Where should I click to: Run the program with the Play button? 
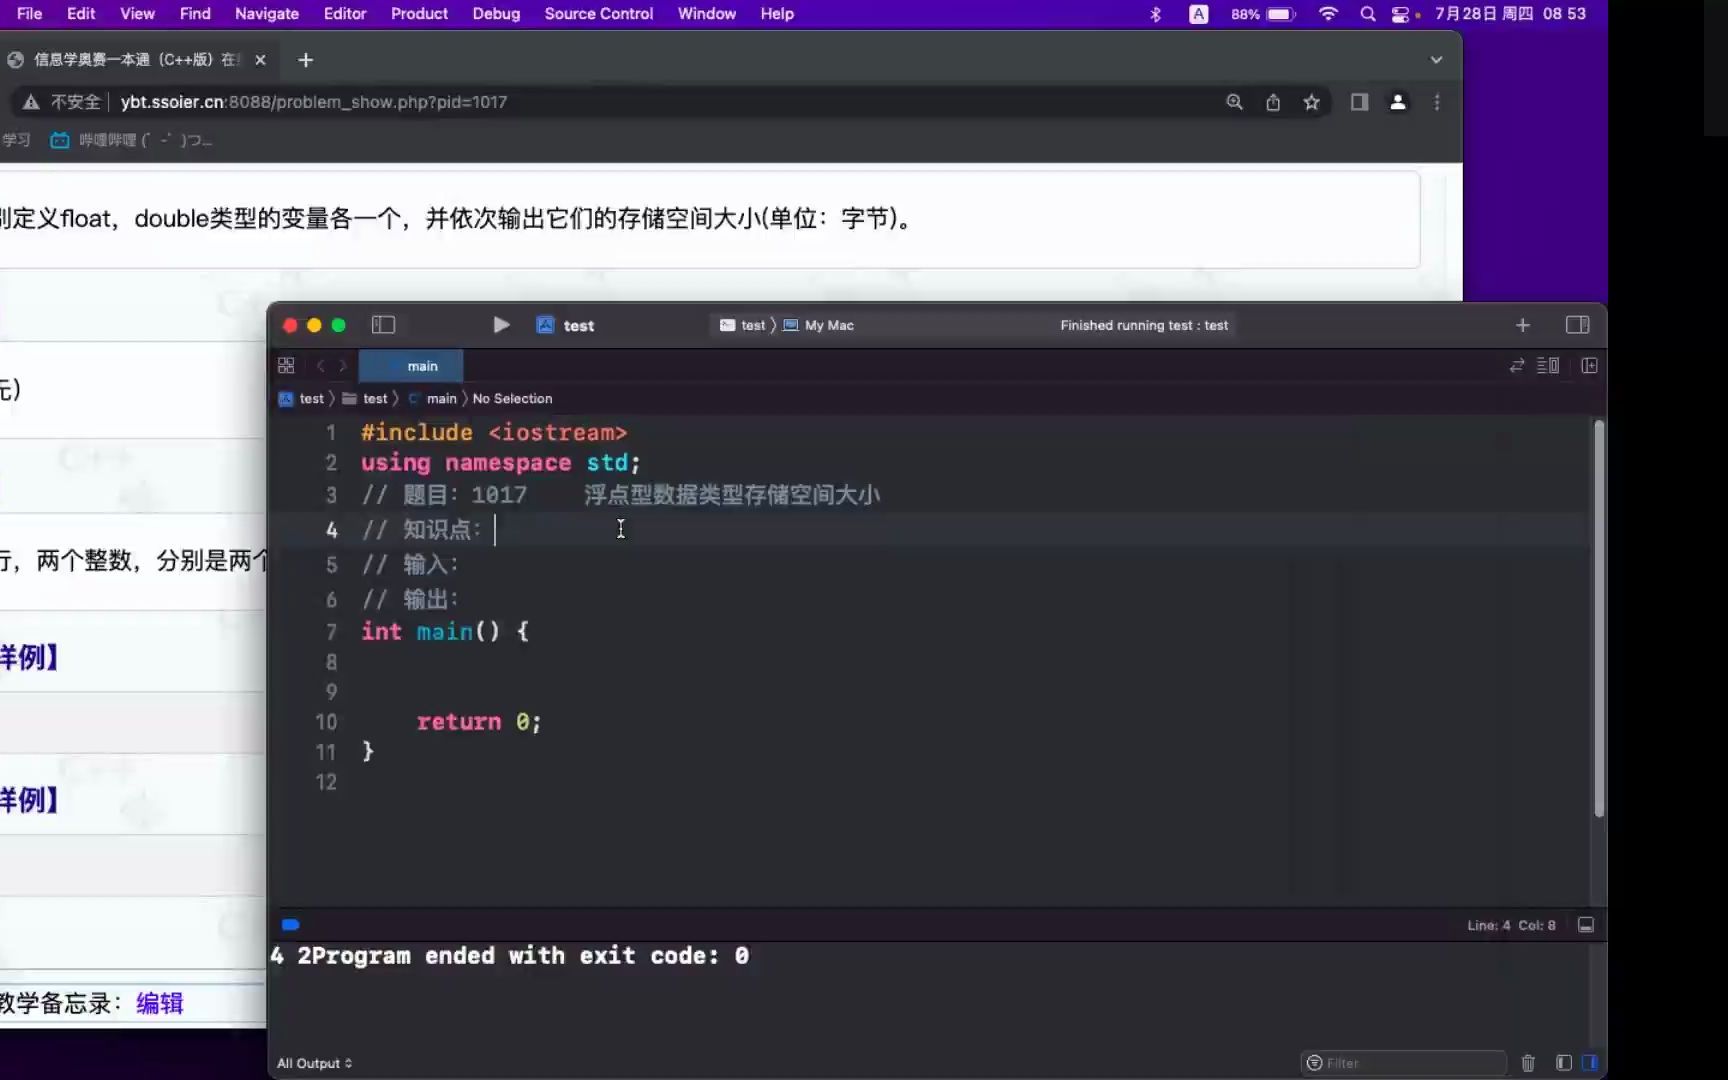point(500,325)
